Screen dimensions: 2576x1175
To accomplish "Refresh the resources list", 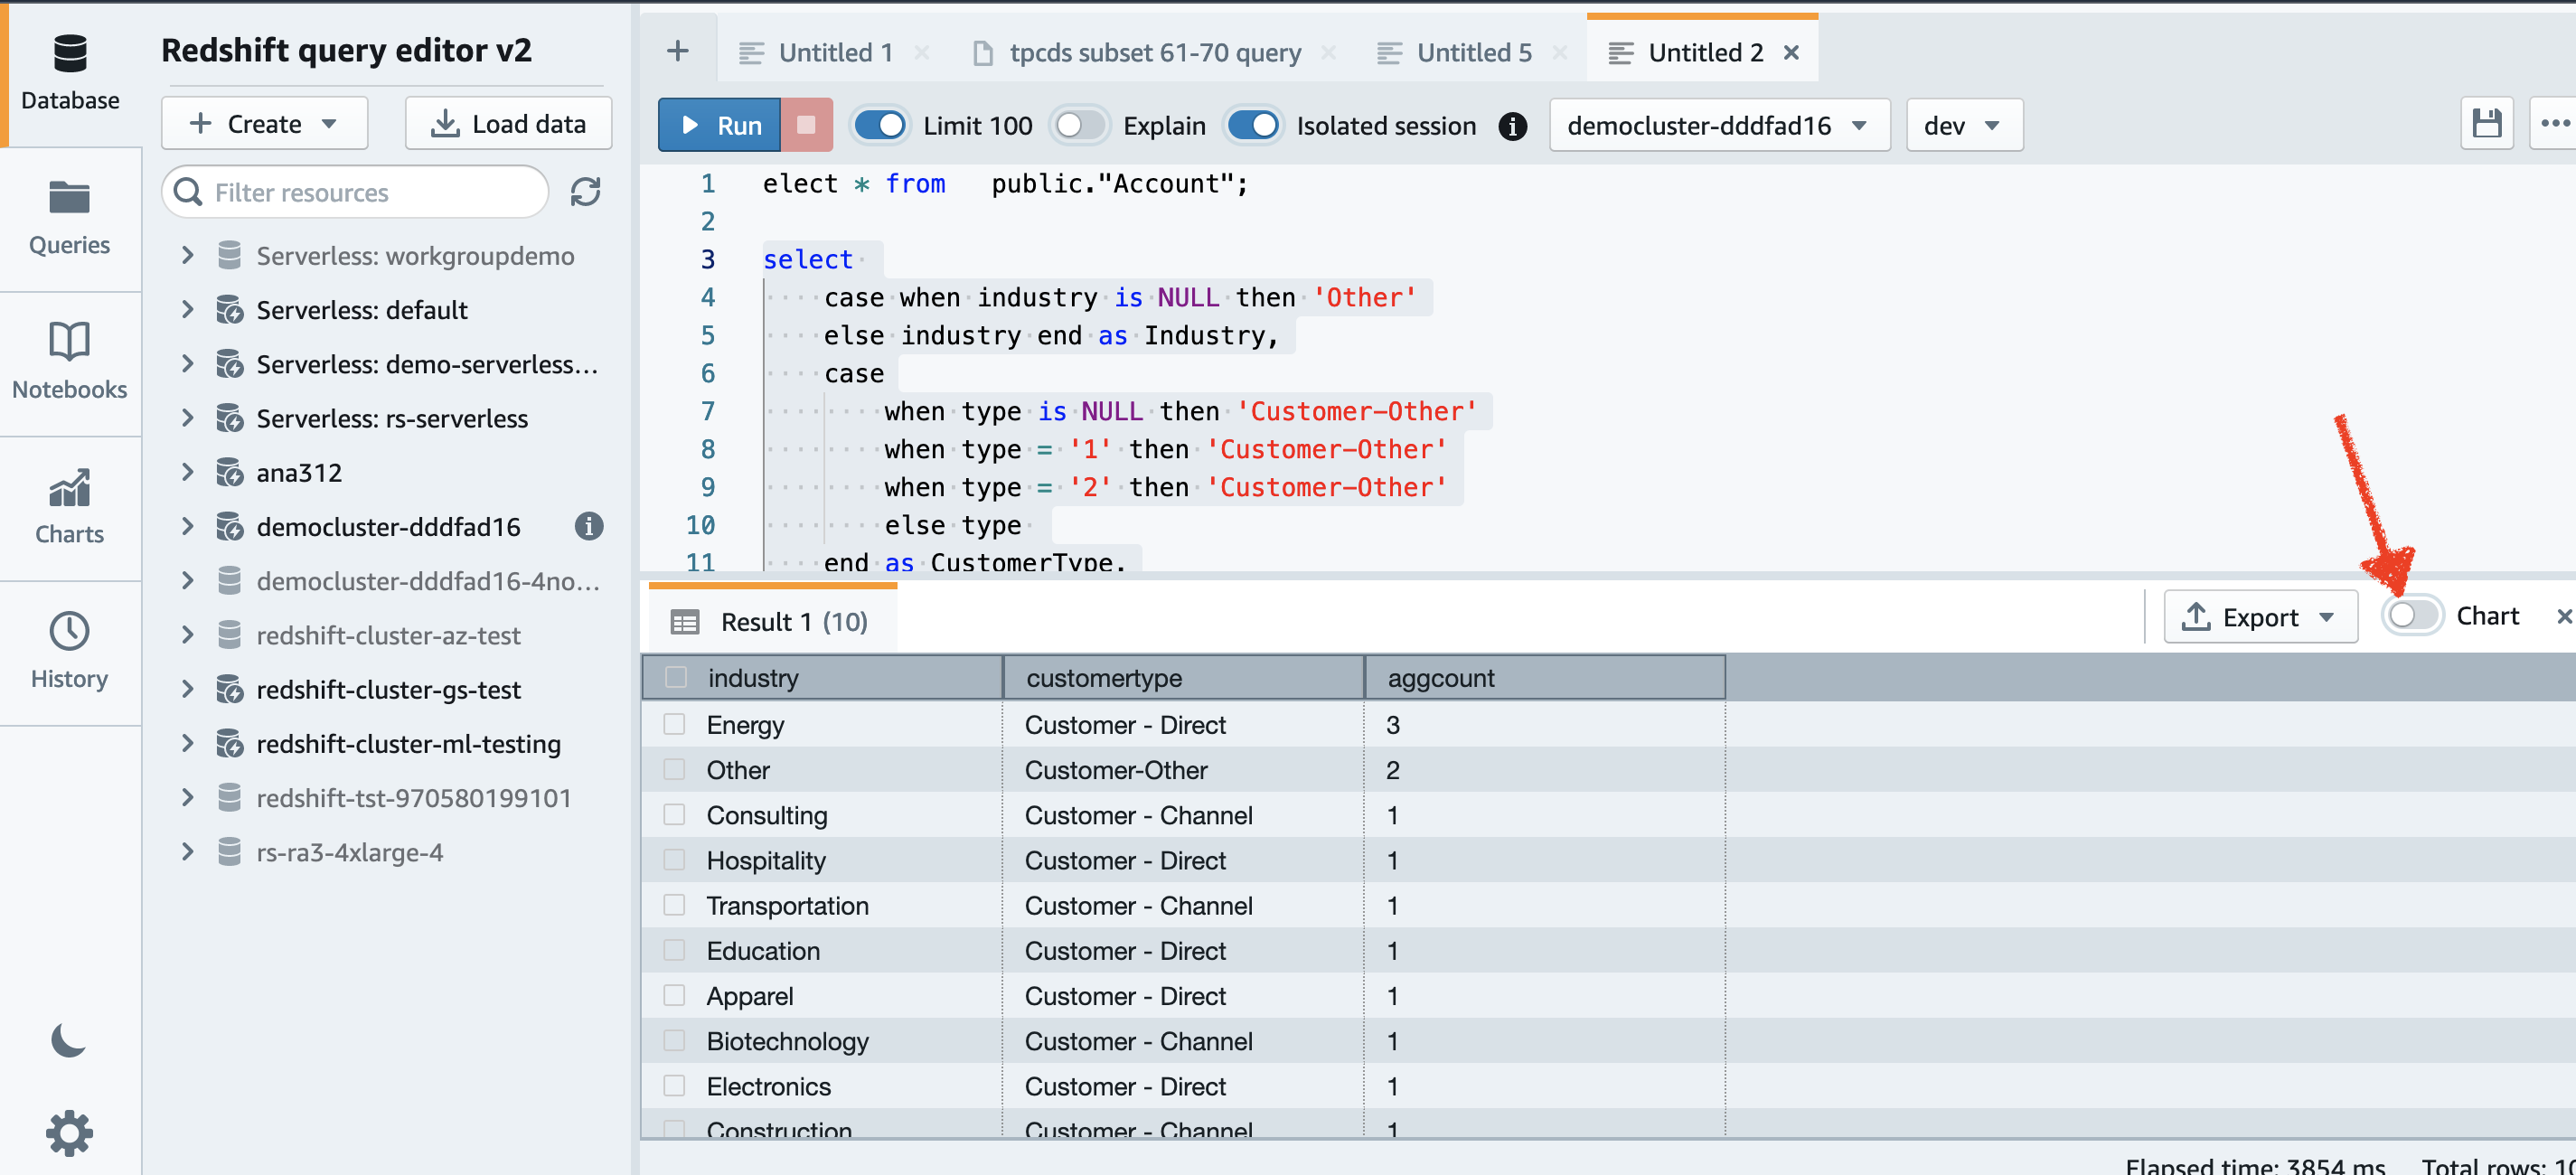I will pyautogui.click(x=585, y=192).
